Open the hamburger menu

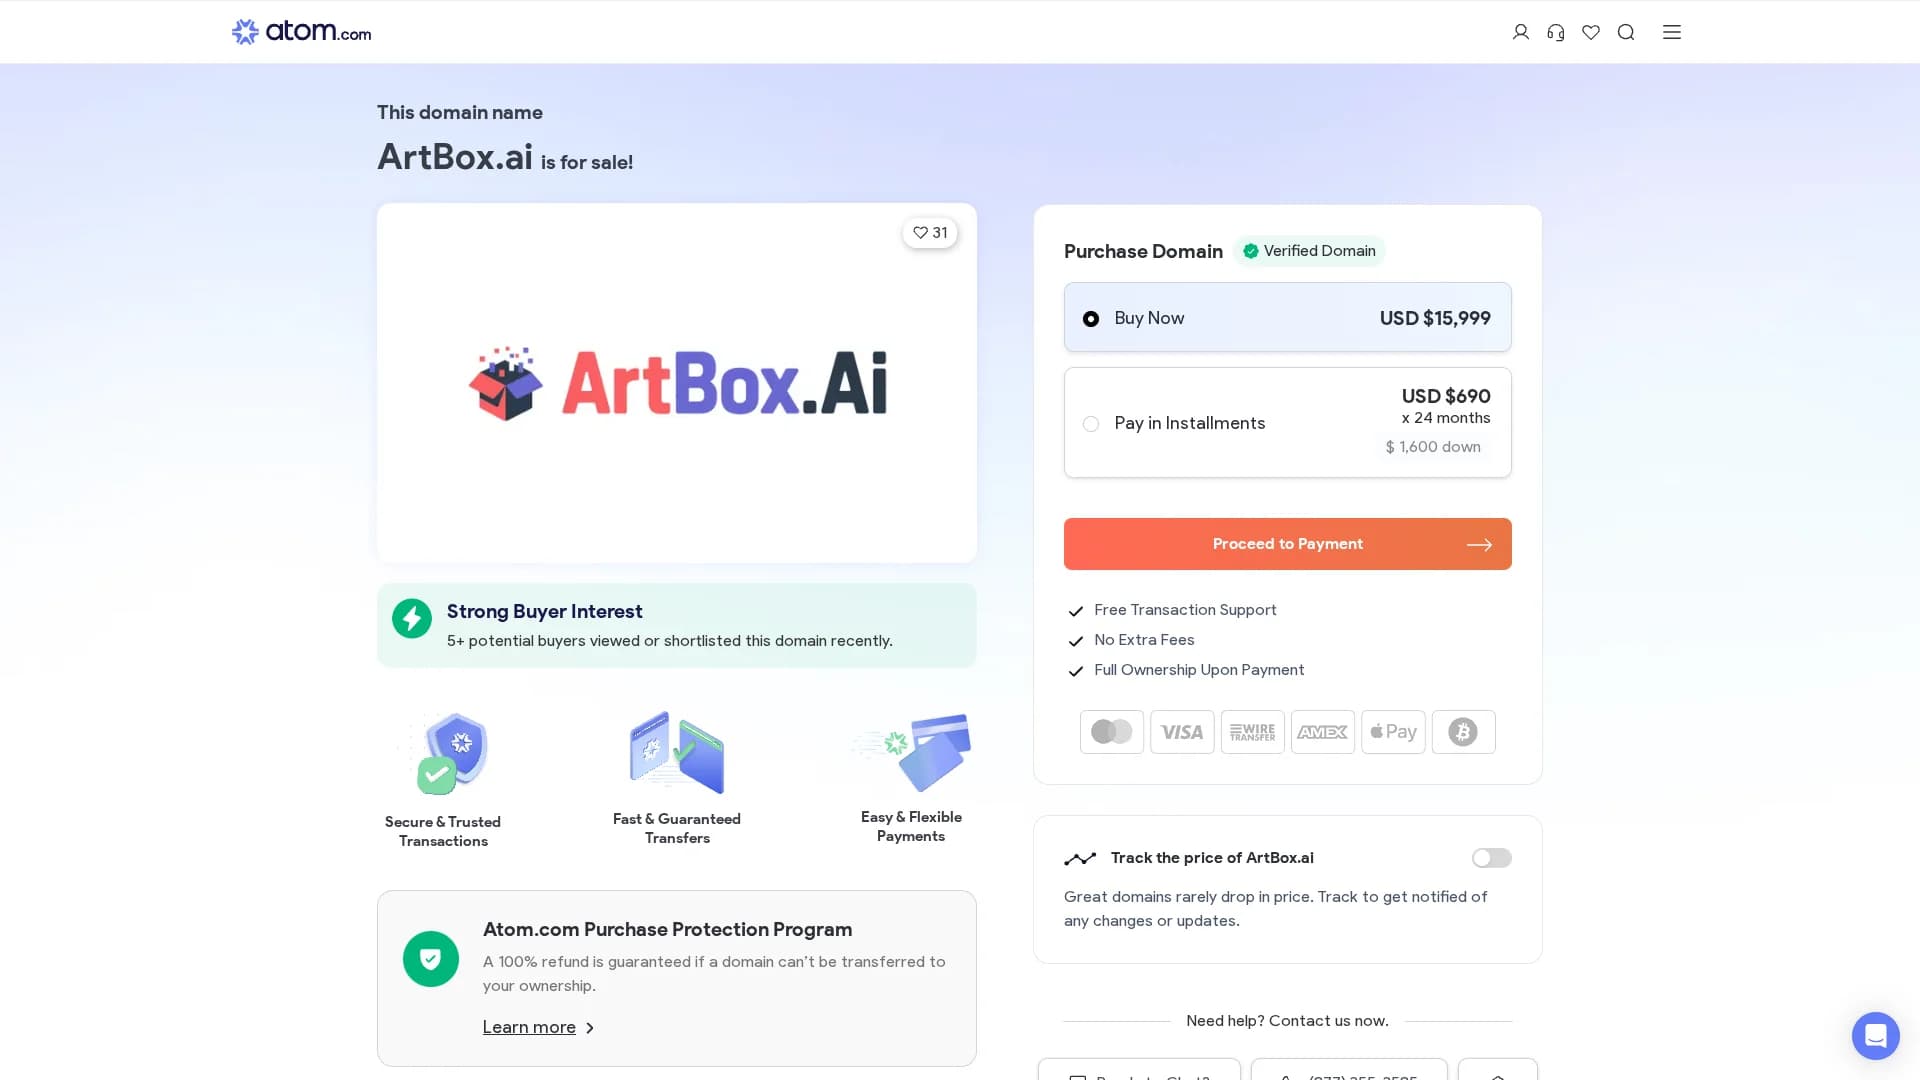tap(1672, 32)
